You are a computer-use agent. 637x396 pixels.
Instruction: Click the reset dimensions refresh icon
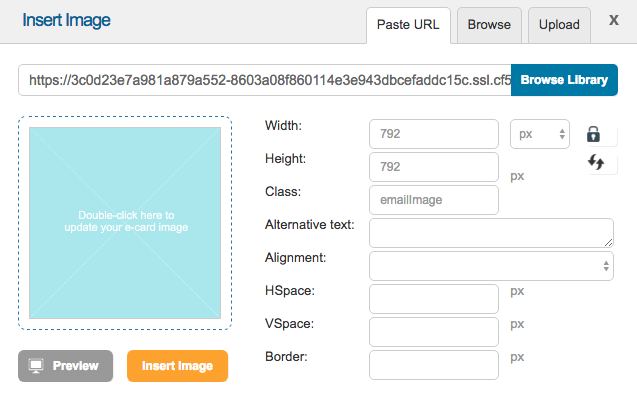[x=596, y=162]
